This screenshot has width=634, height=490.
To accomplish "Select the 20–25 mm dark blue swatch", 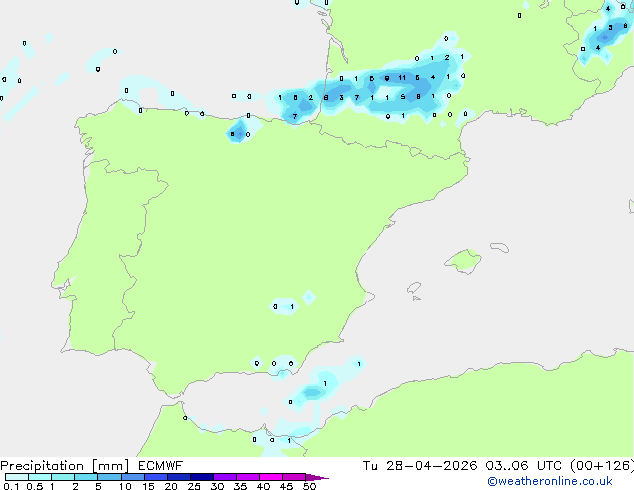I will [x=178, y=477].
